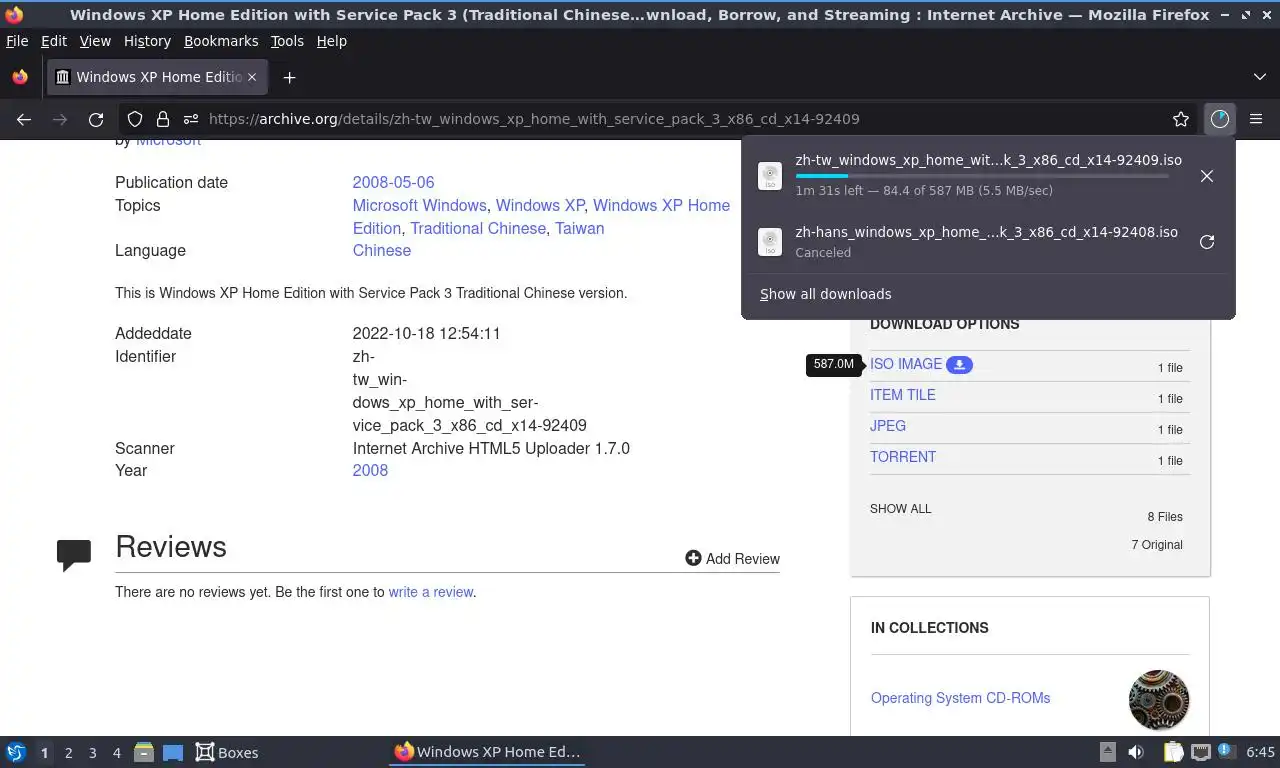This screenshot has height=768, width=1280.
Task: Go back with the back arrow
Action: click(24, 119)
